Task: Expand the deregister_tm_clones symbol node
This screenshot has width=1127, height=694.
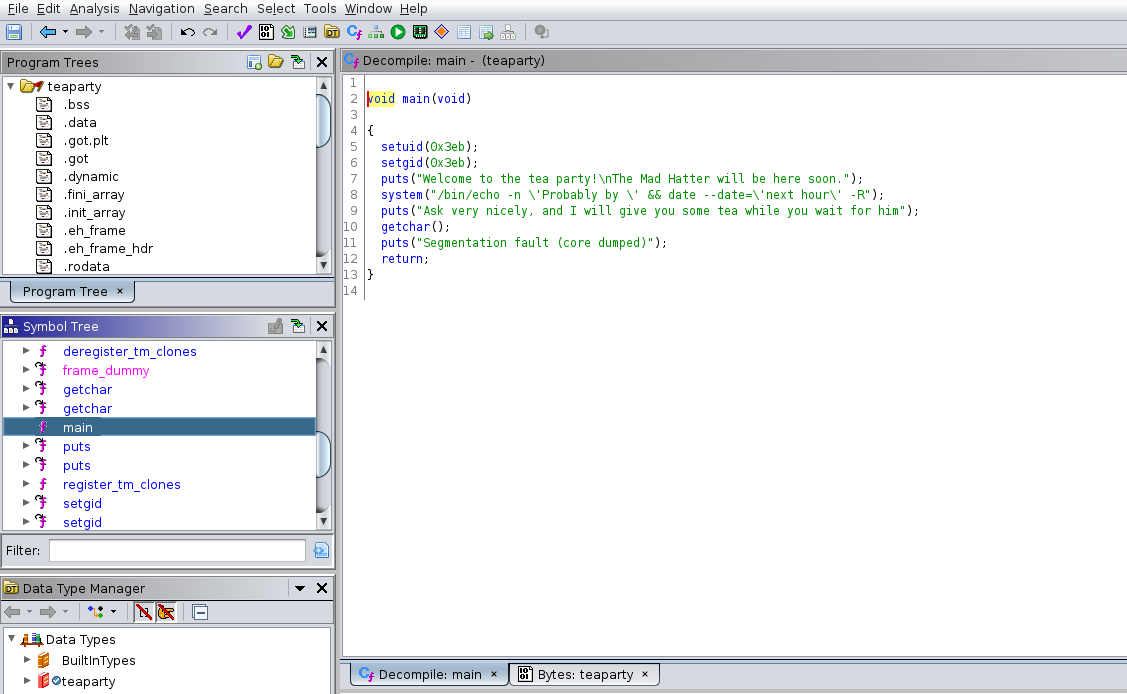Action: tap(27, 351)
